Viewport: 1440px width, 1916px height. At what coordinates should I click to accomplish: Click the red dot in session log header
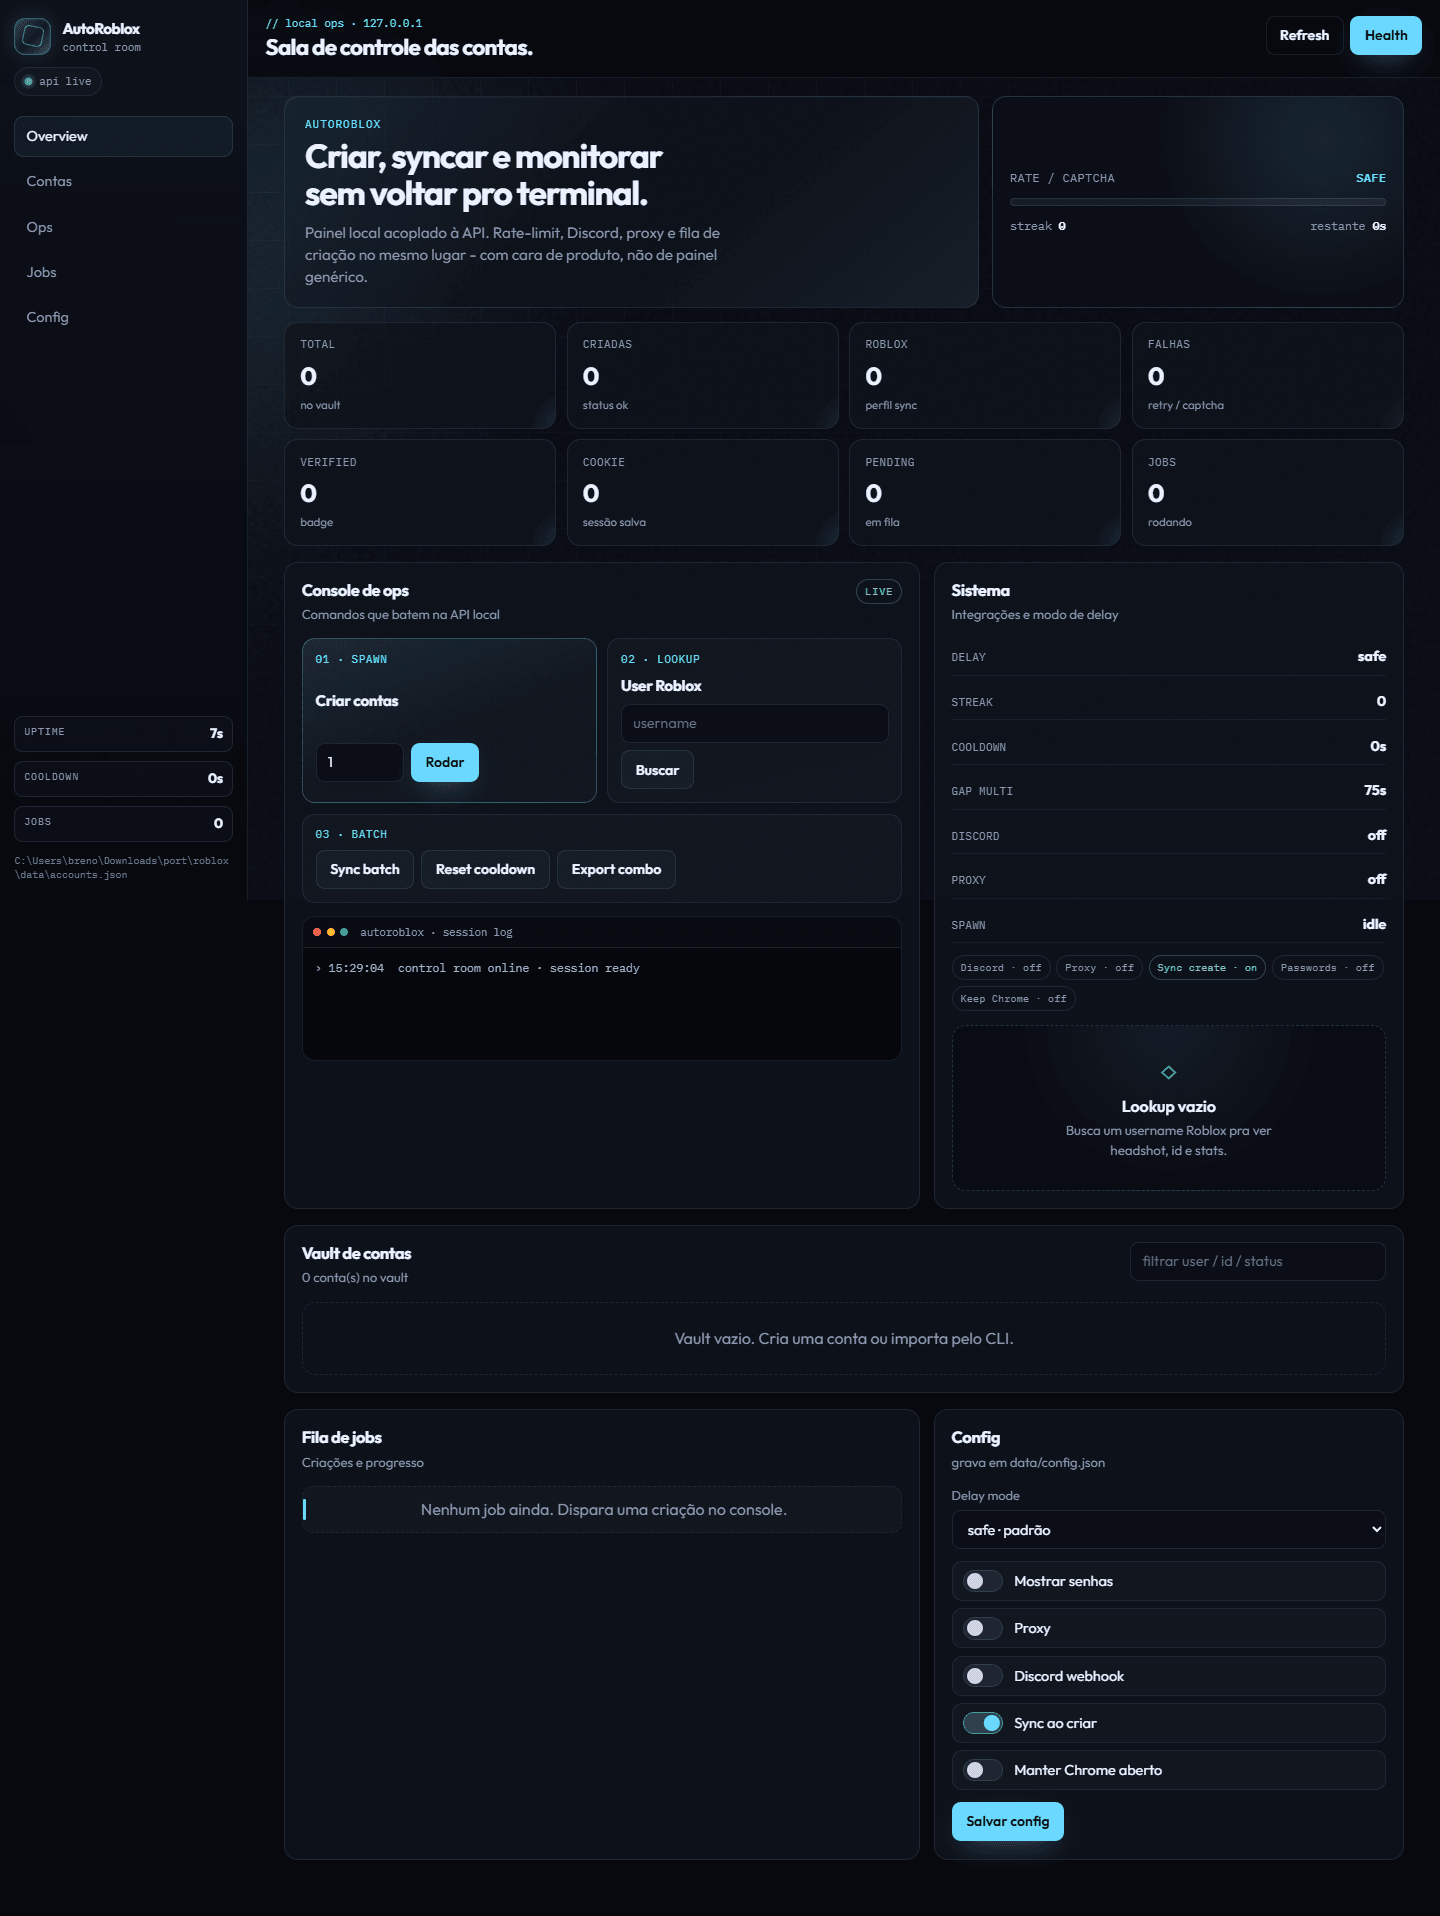(x=317, y=932)
